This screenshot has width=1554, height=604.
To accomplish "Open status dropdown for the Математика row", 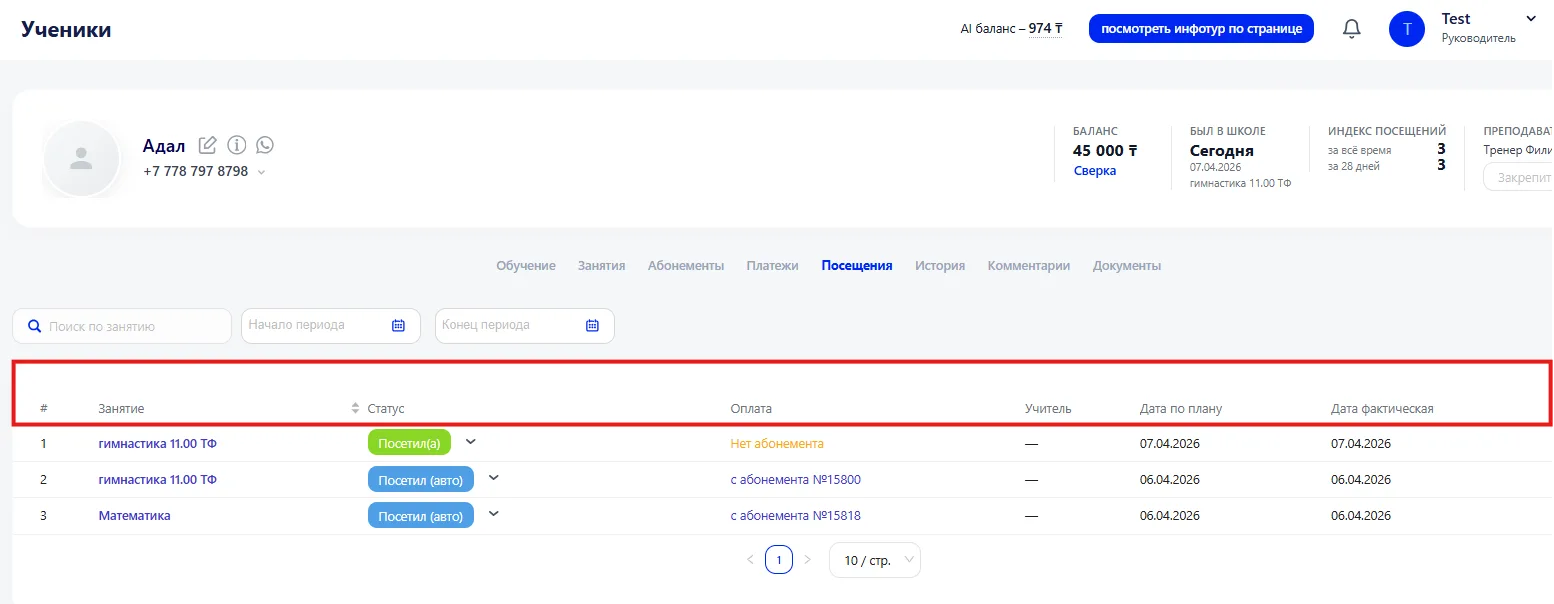I will coord(493,514).
